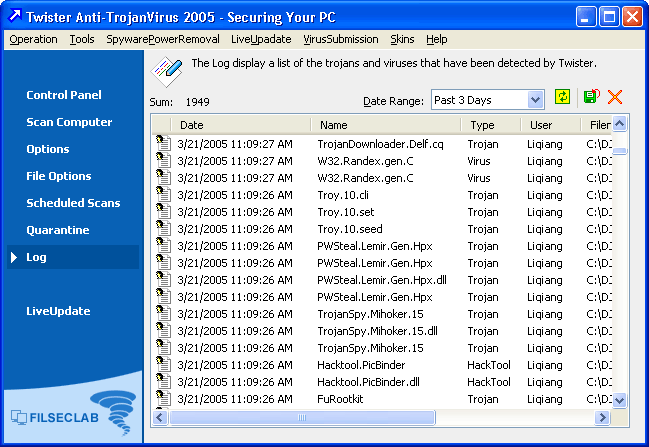Open the Skins menu
This screenshot has height=447, width=649.
pos(402,39)
